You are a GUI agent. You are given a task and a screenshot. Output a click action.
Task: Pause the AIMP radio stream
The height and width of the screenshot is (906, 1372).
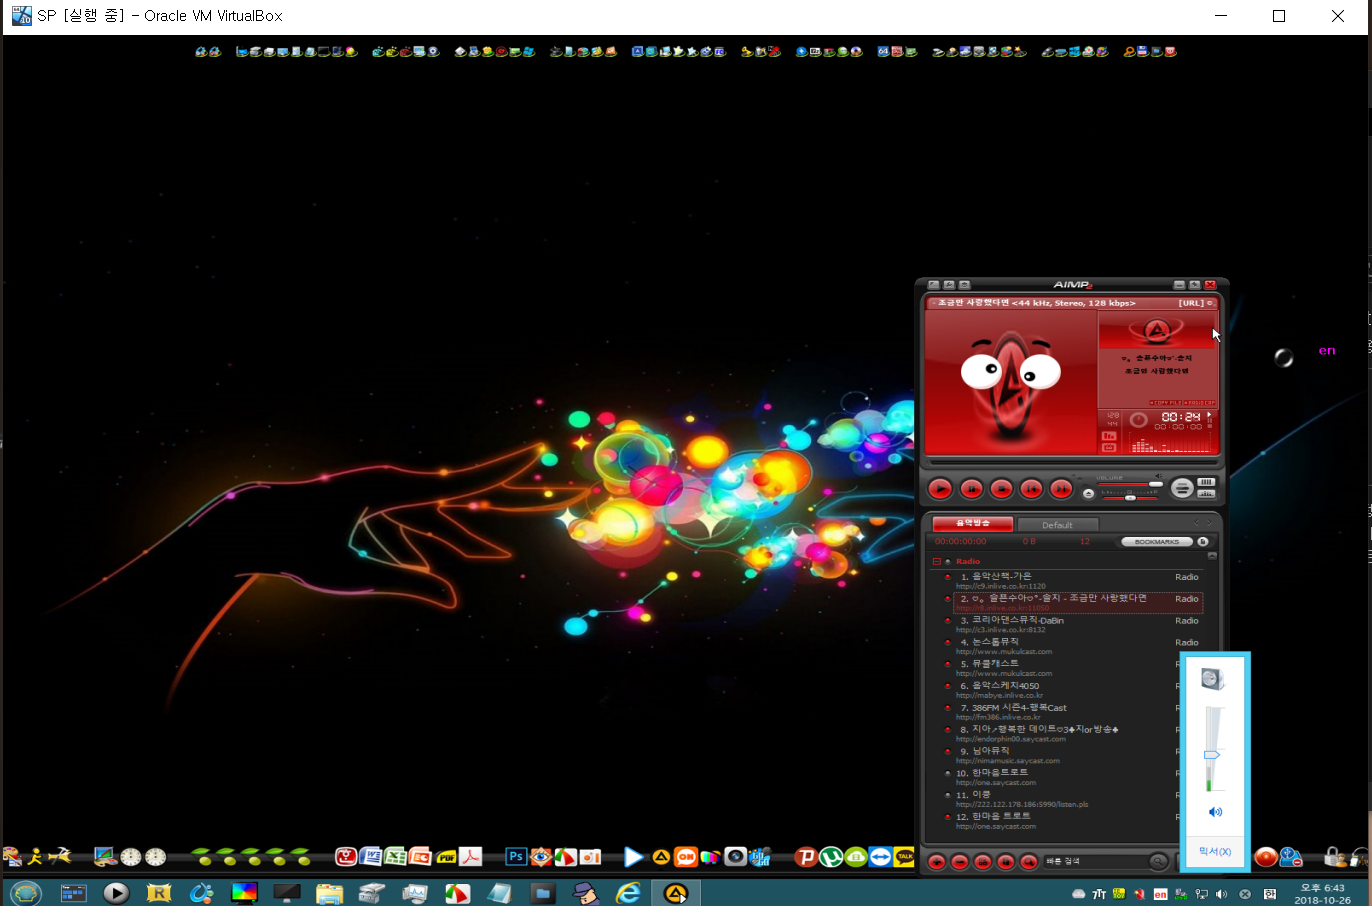pos(972,489)
